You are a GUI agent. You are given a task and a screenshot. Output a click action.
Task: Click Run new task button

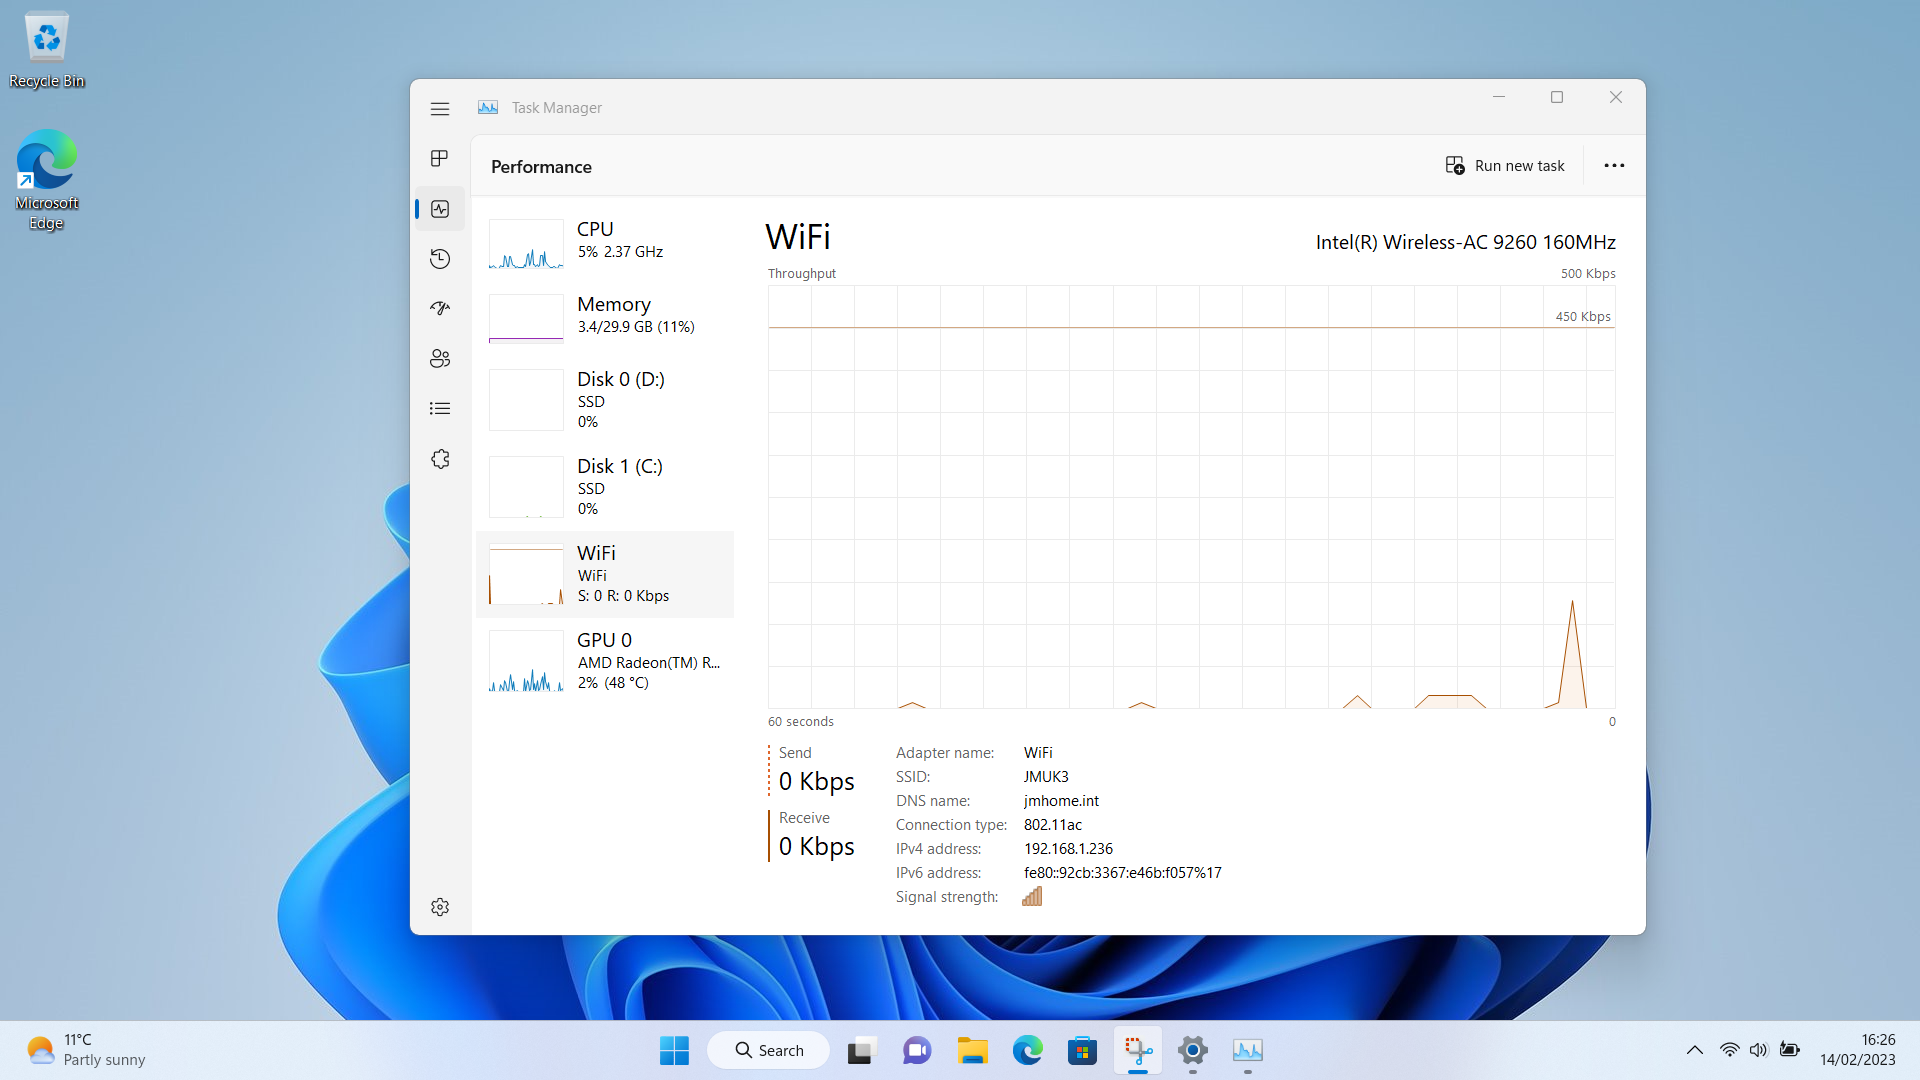(x=1505, y=165)
